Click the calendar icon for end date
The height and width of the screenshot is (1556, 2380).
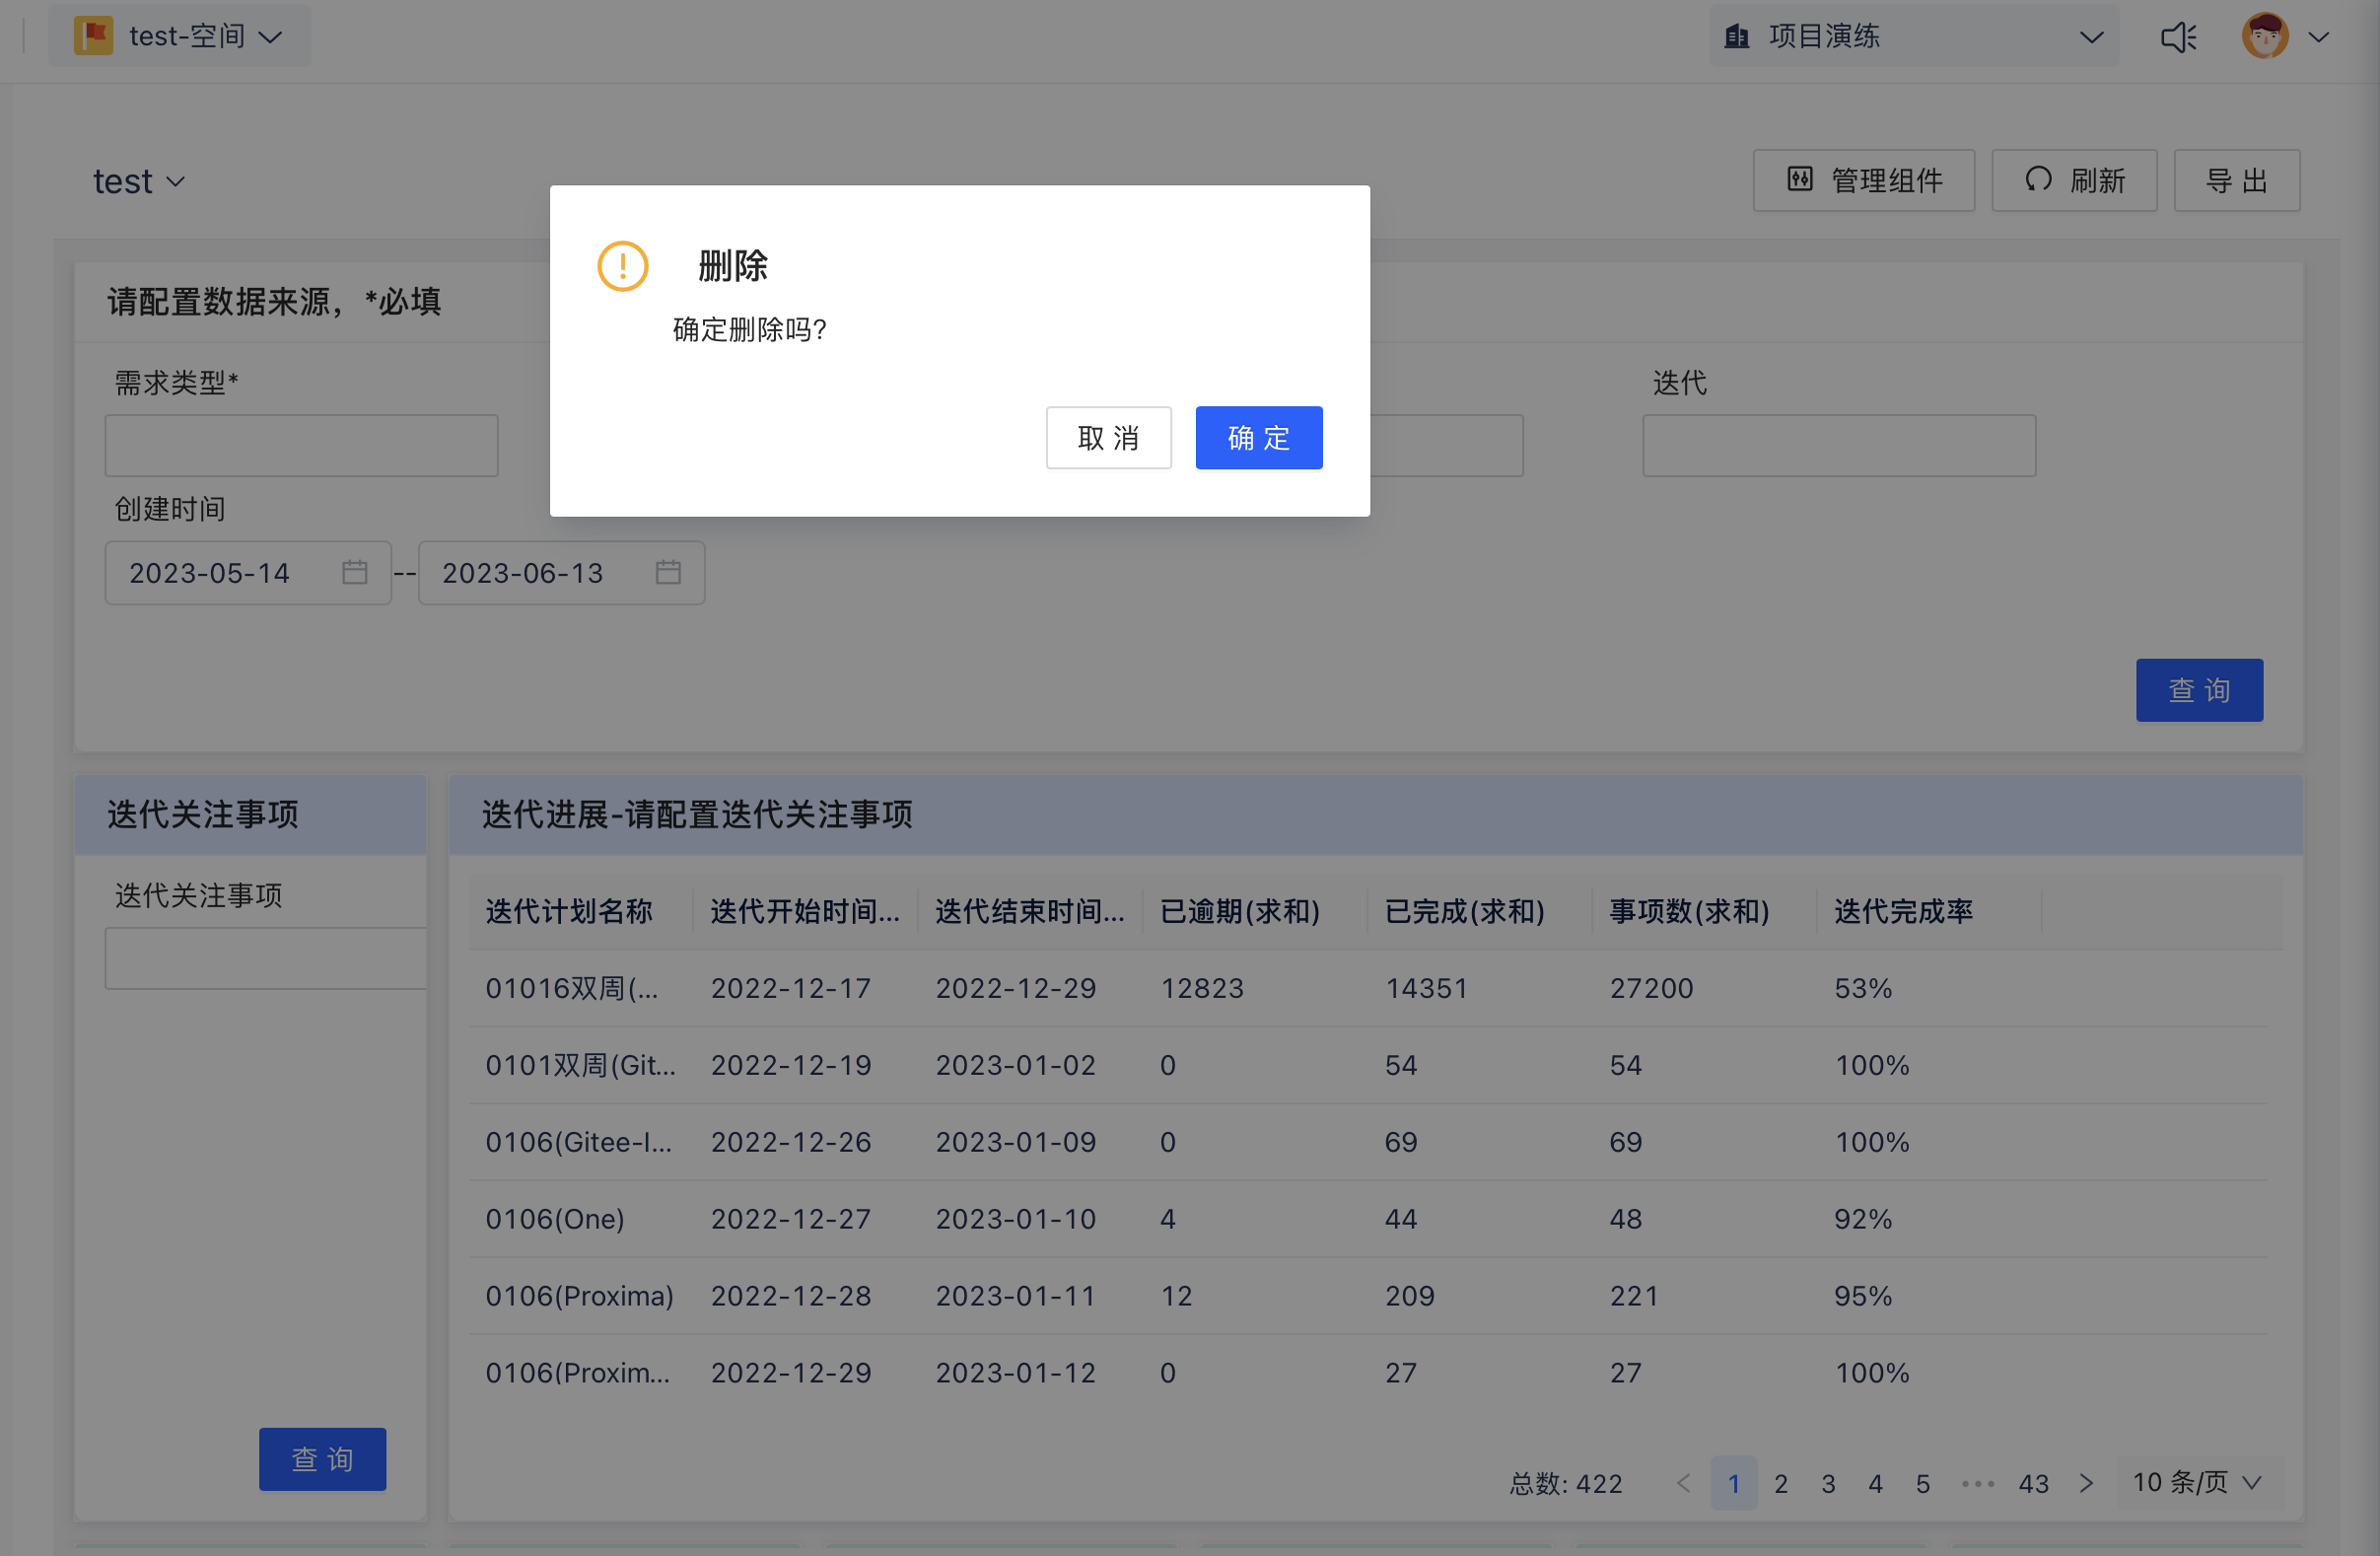tap(668, 572)
